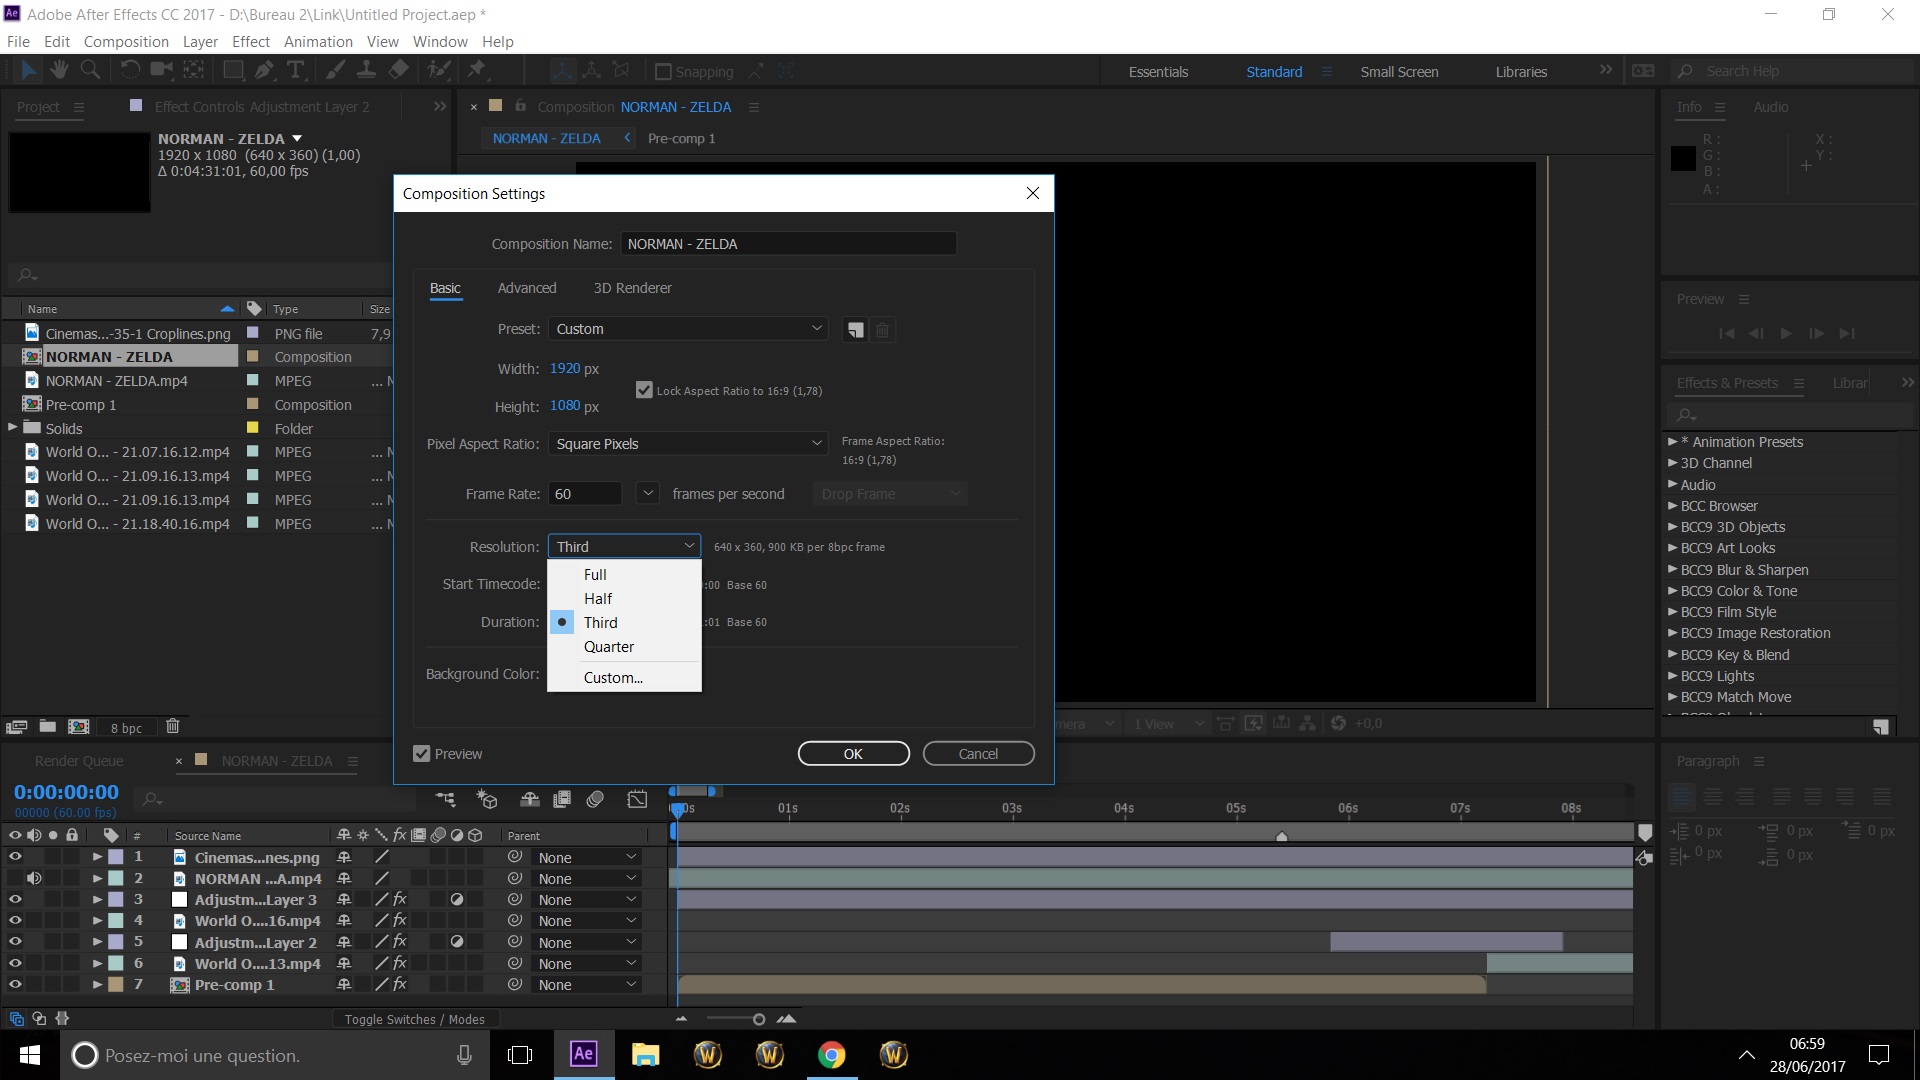Hide the Cinemas...nes.png layer with eye
1920x1080 pixels.
point(15,857)
